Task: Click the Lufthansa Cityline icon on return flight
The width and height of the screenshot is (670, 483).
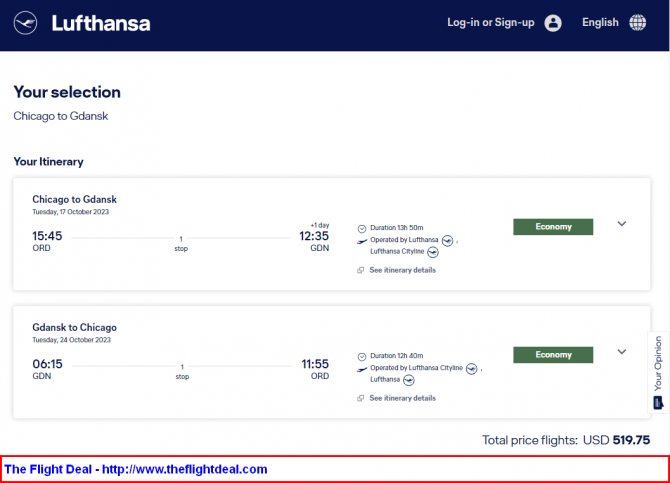Action: pos(471,369)
